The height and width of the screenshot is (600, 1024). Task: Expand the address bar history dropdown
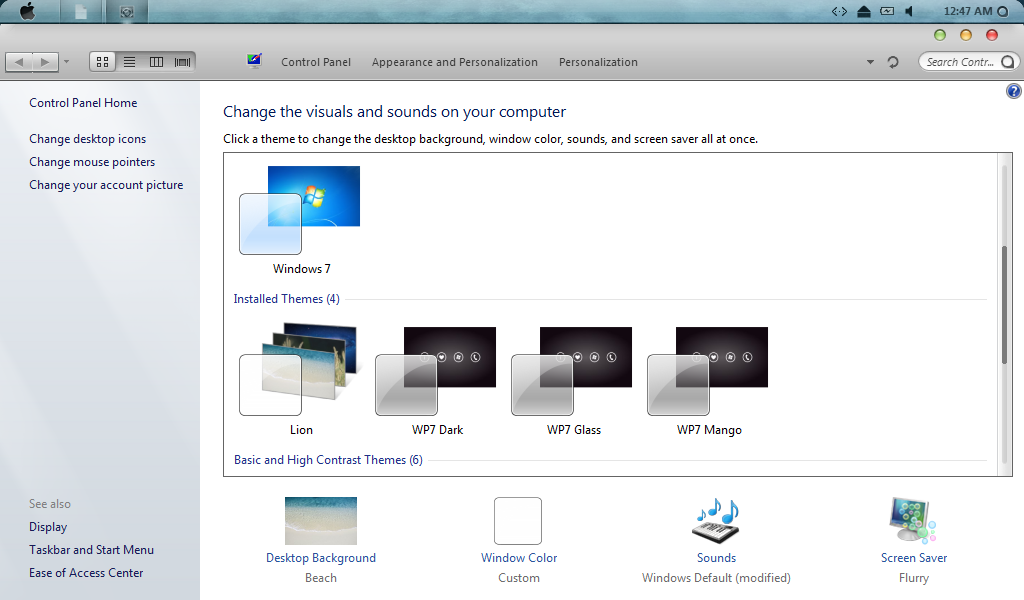870,62
